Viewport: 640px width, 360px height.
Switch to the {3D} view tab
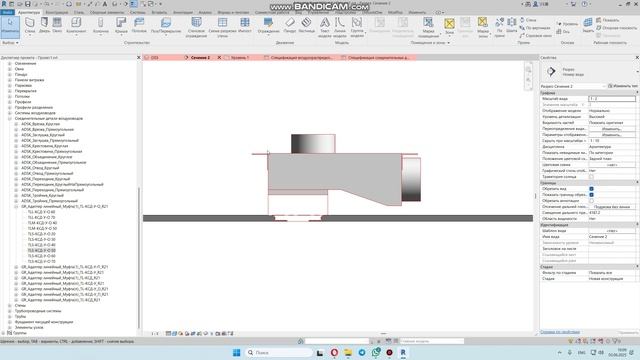pyautogui.click(x=155, y=58)
